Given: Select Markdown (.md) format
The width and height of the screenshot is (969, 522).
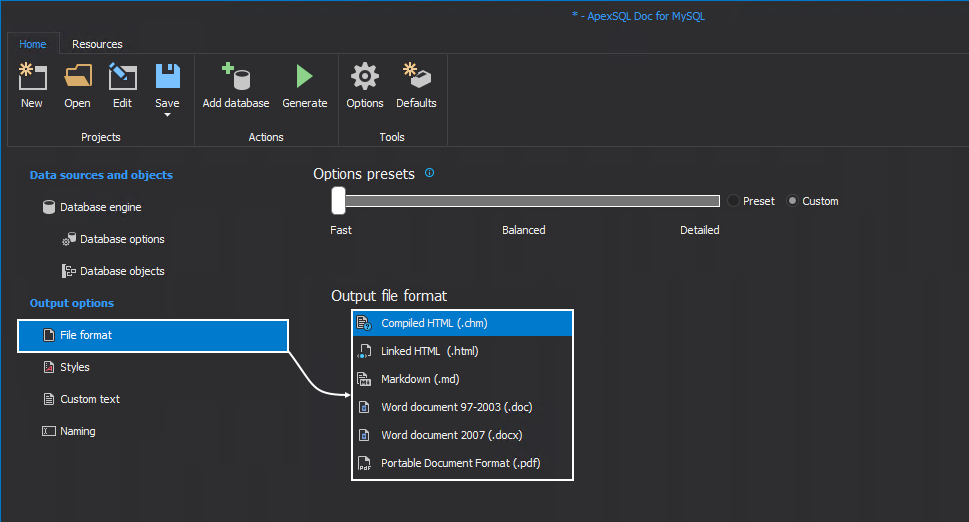Looking at the screenshot, I should [462, 379].
